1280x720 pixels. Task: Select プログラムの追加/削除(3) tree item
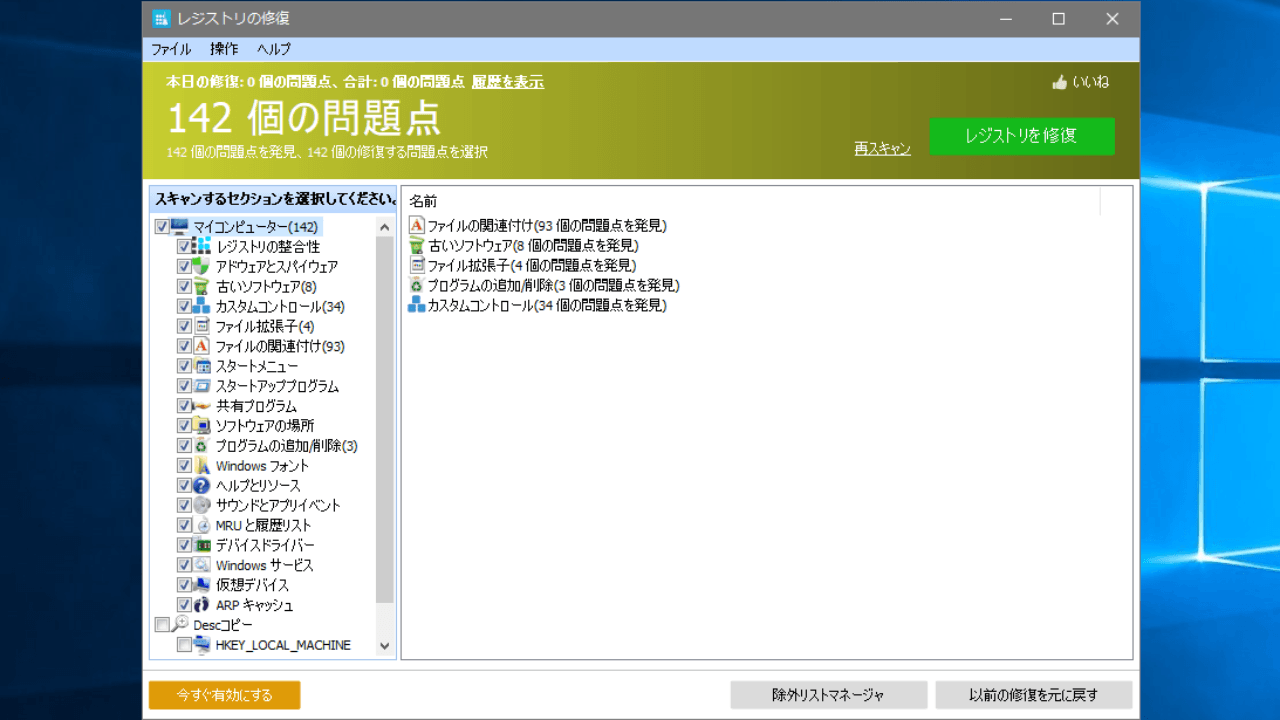tap(287, 446)
